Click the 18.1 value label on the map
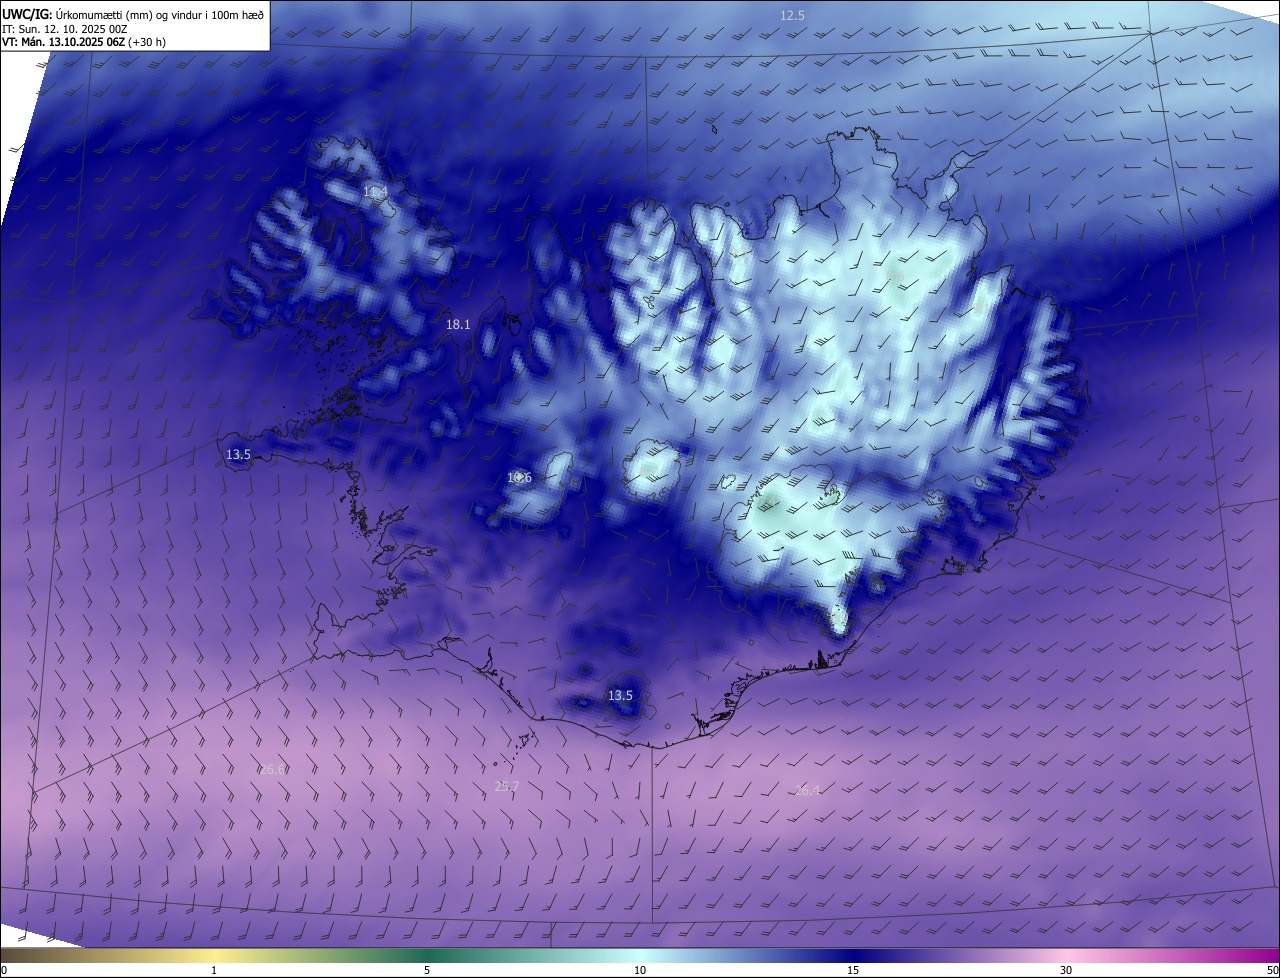The image size is (1280, 978). [x=458, y=325]
